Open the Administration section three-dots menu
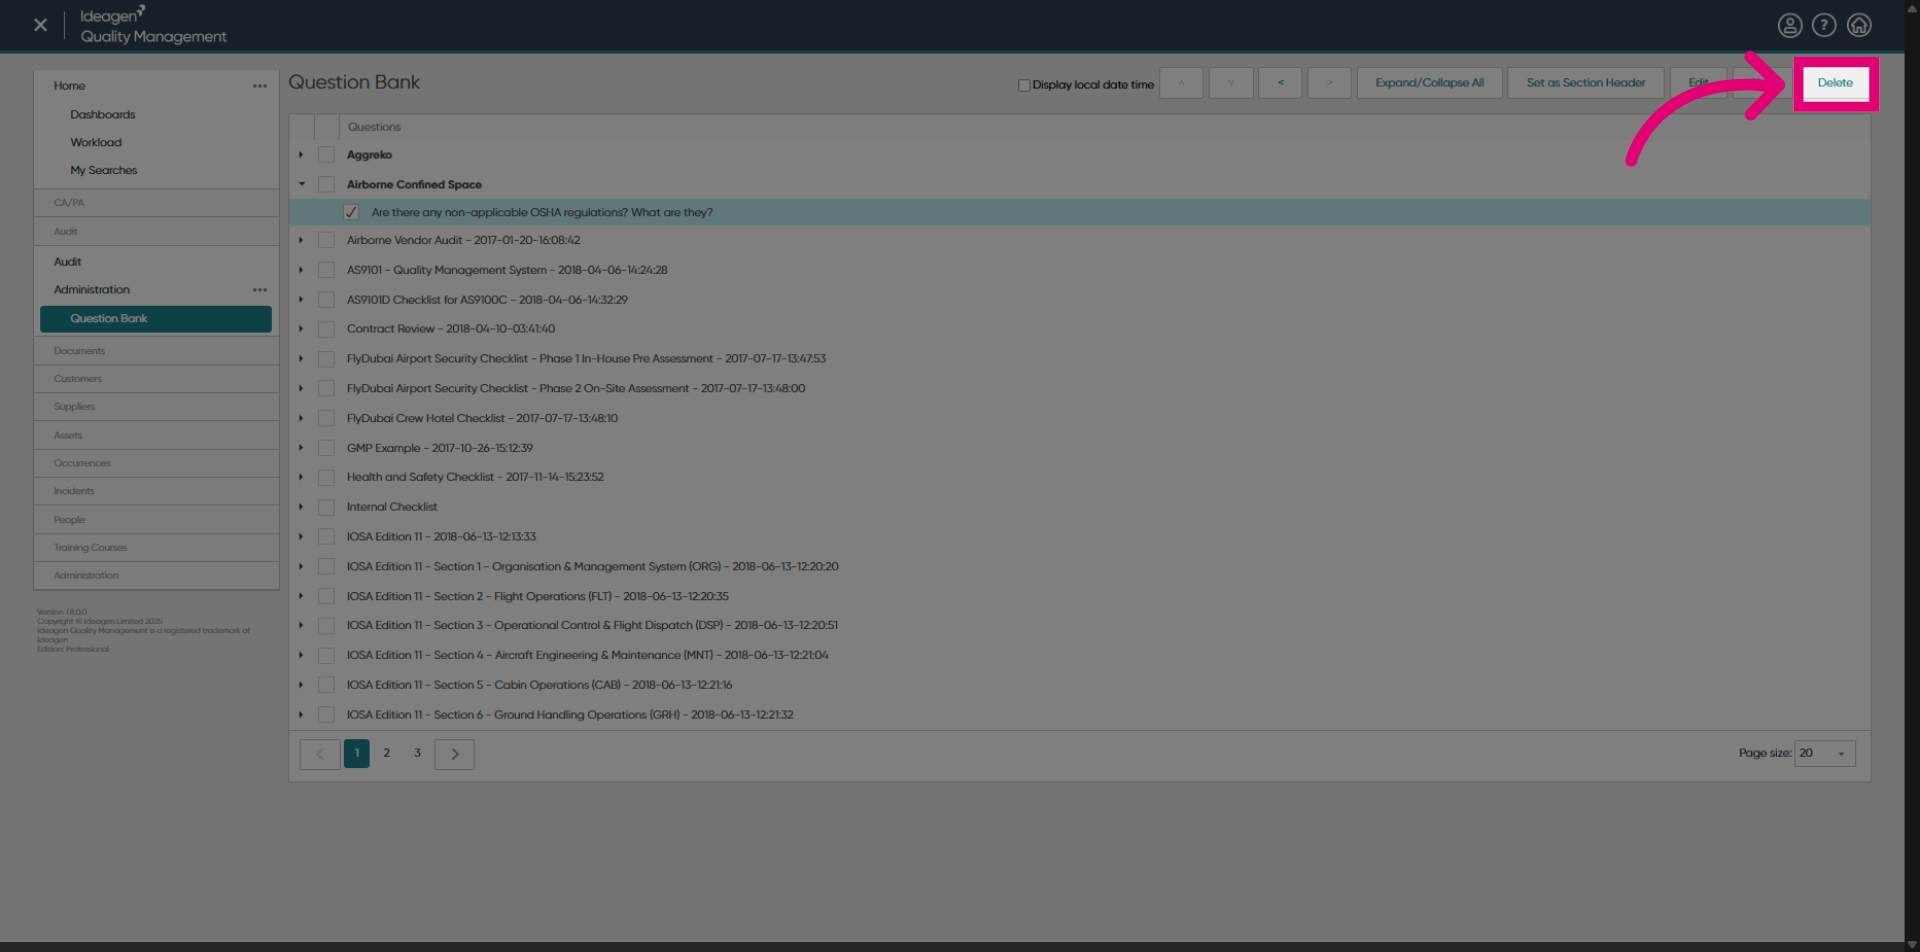Screen dimensions: 1920x952 coord(260,290)
